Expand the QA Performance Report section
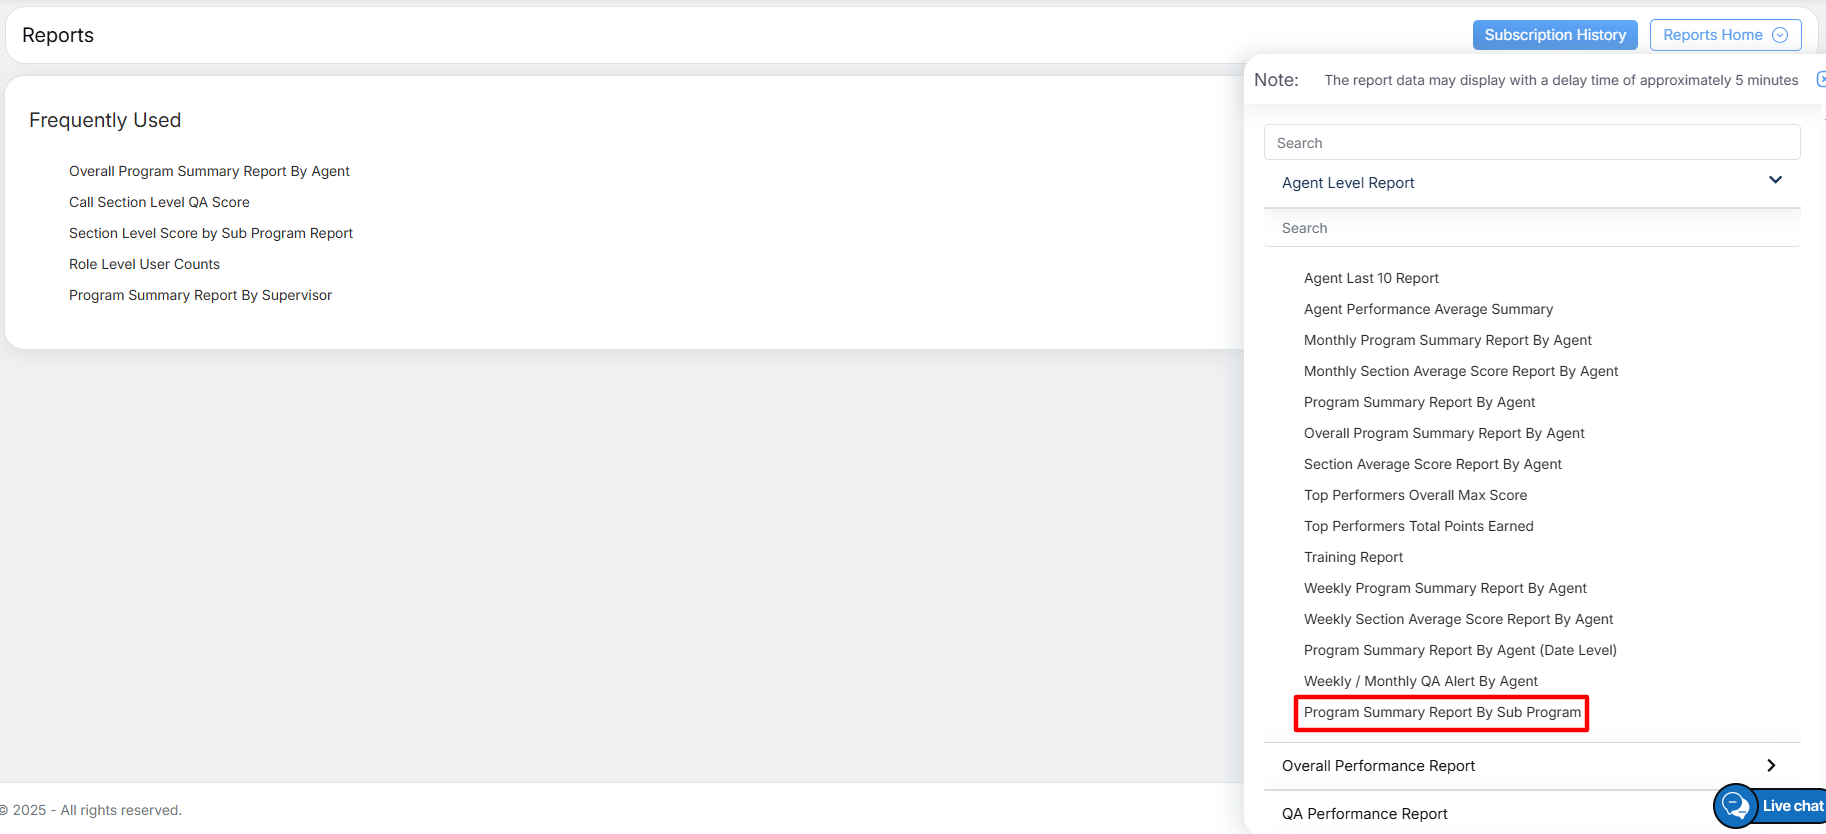 (1364, 814)
